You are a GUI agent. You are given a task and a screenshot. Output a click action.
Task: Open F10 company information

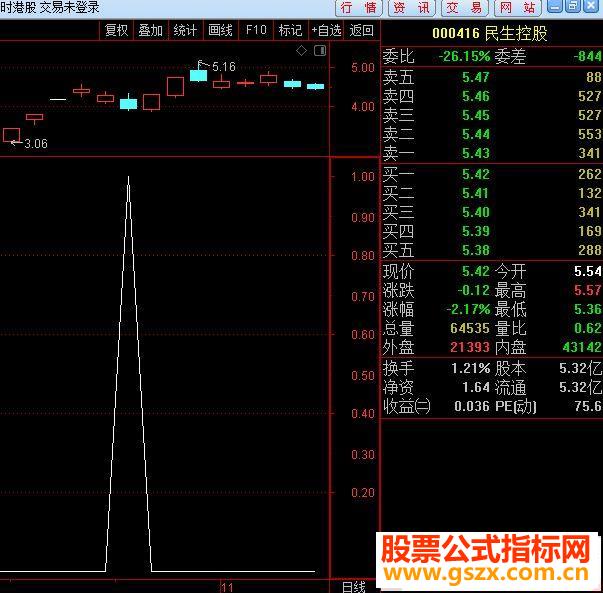[256, 30]
